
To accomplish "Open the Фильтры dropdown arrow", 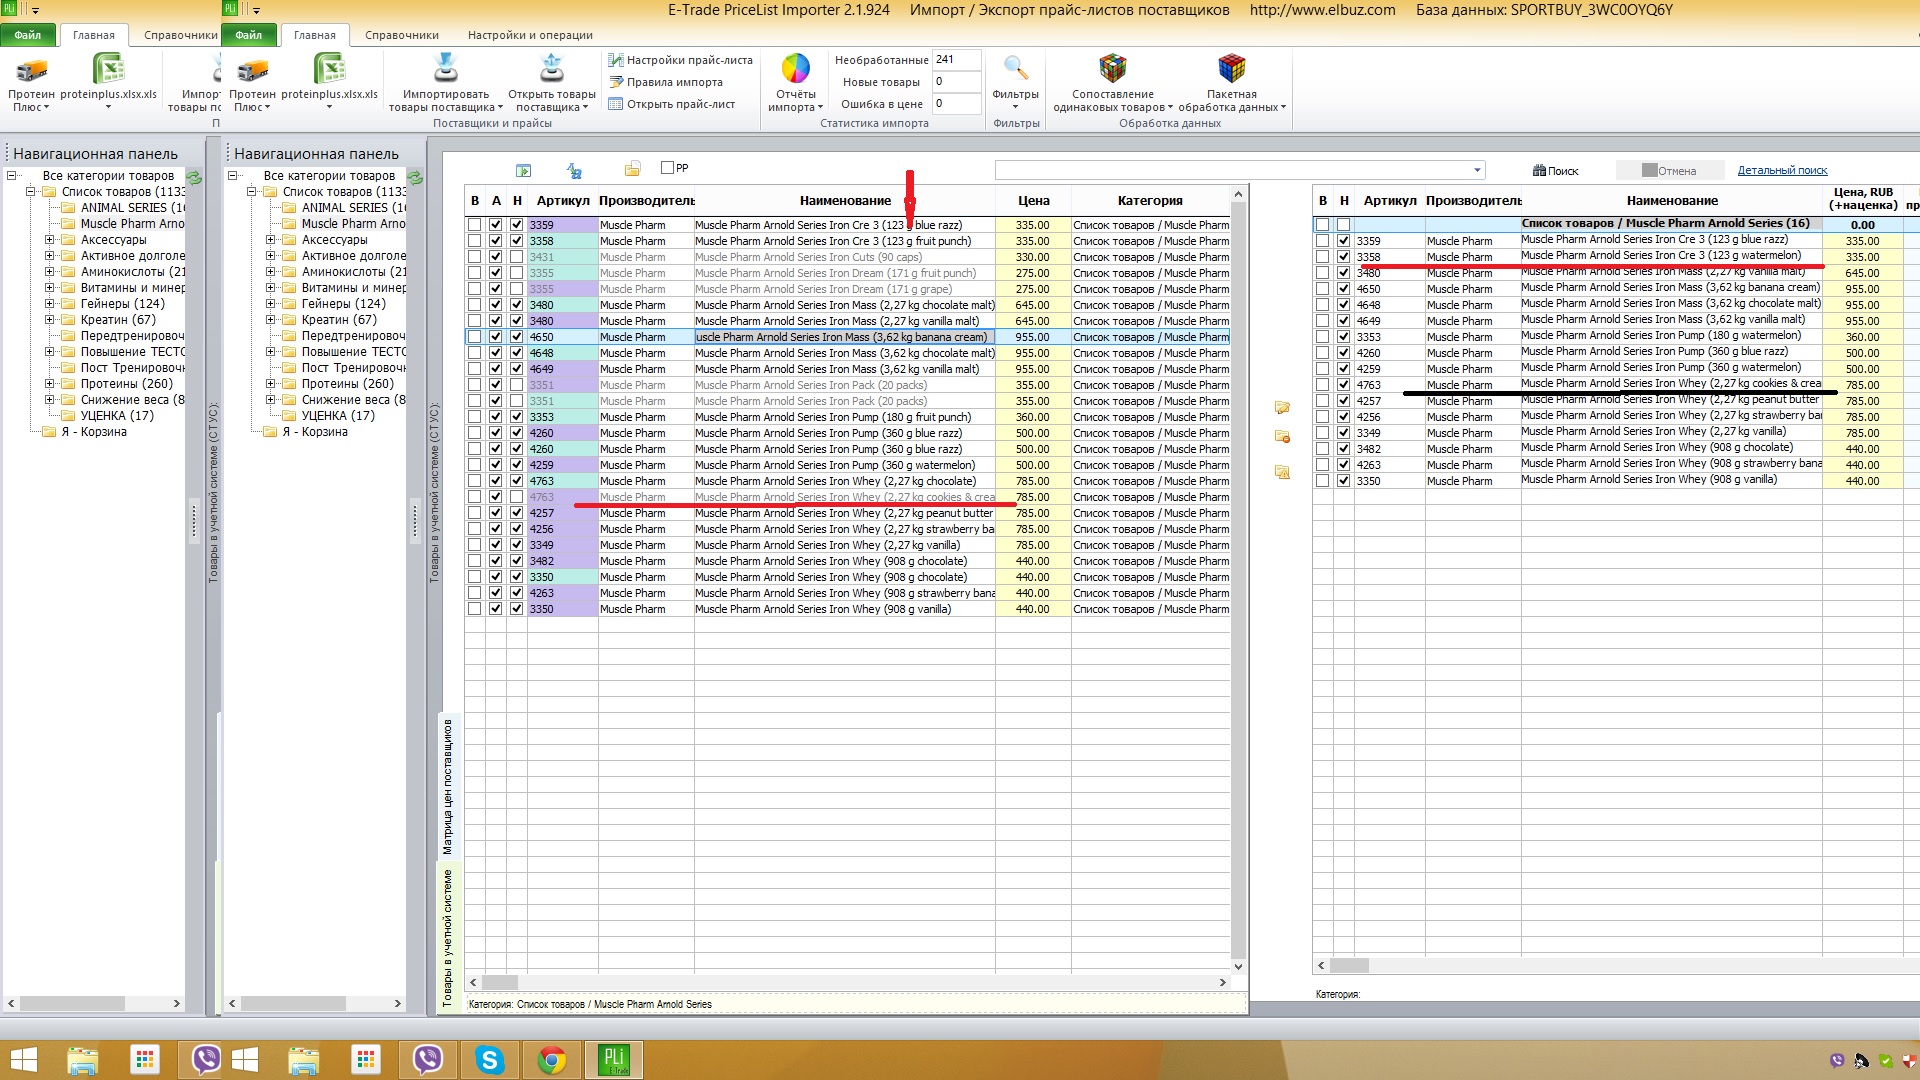I will 1016,108.
